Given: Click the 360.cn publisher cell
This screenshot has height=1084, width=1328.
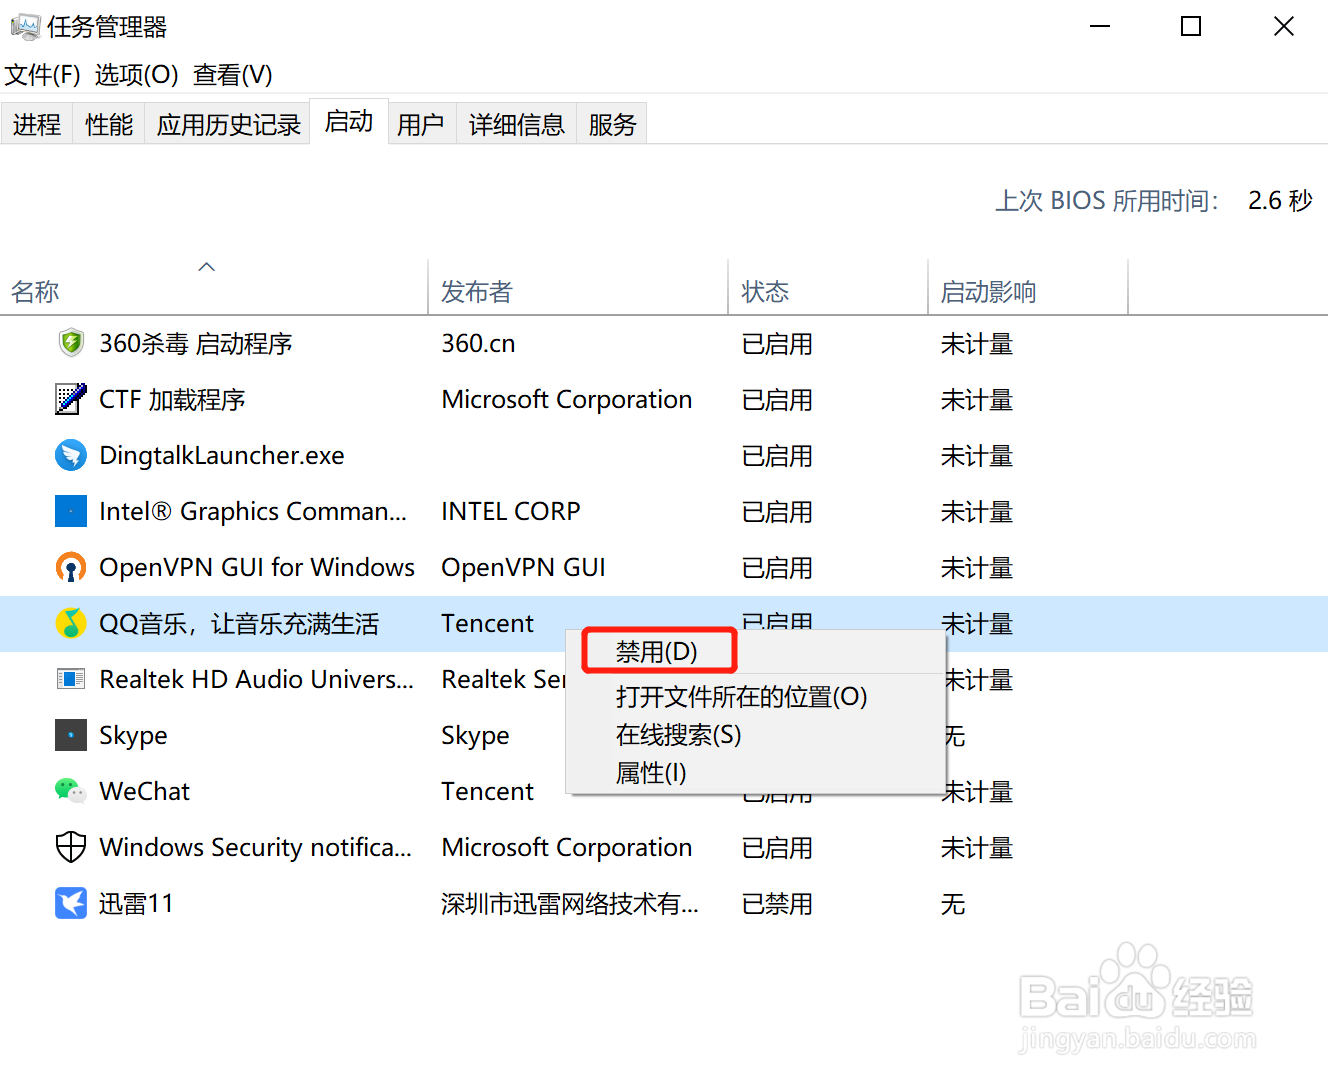Looking at the screenshot, I should pyautogui.click(x=478, y=344).
